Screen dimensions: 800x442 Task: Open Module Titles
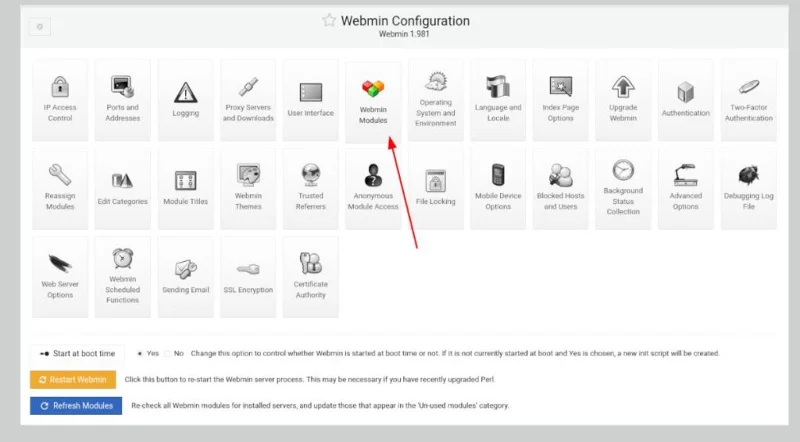point(186,189)
